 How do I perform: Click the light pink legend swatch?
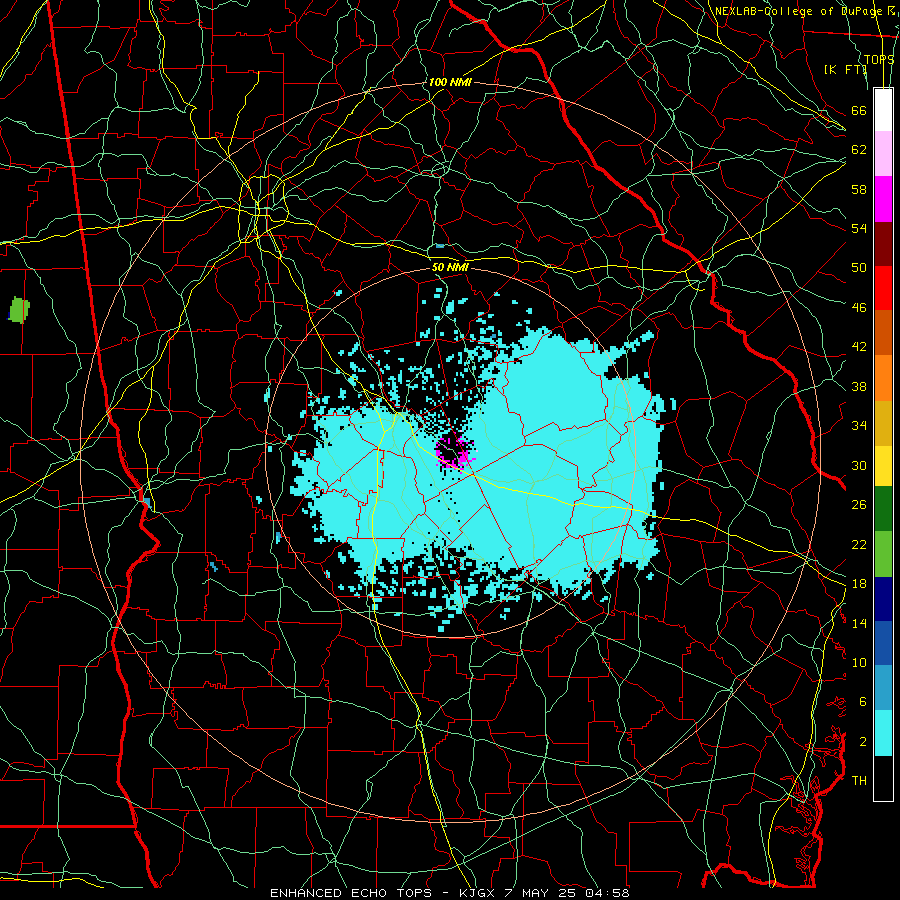883,153
